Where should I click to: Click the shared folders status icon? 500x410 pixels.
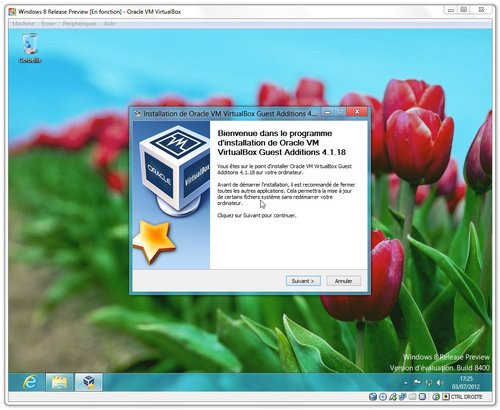(x=412, y=397)
